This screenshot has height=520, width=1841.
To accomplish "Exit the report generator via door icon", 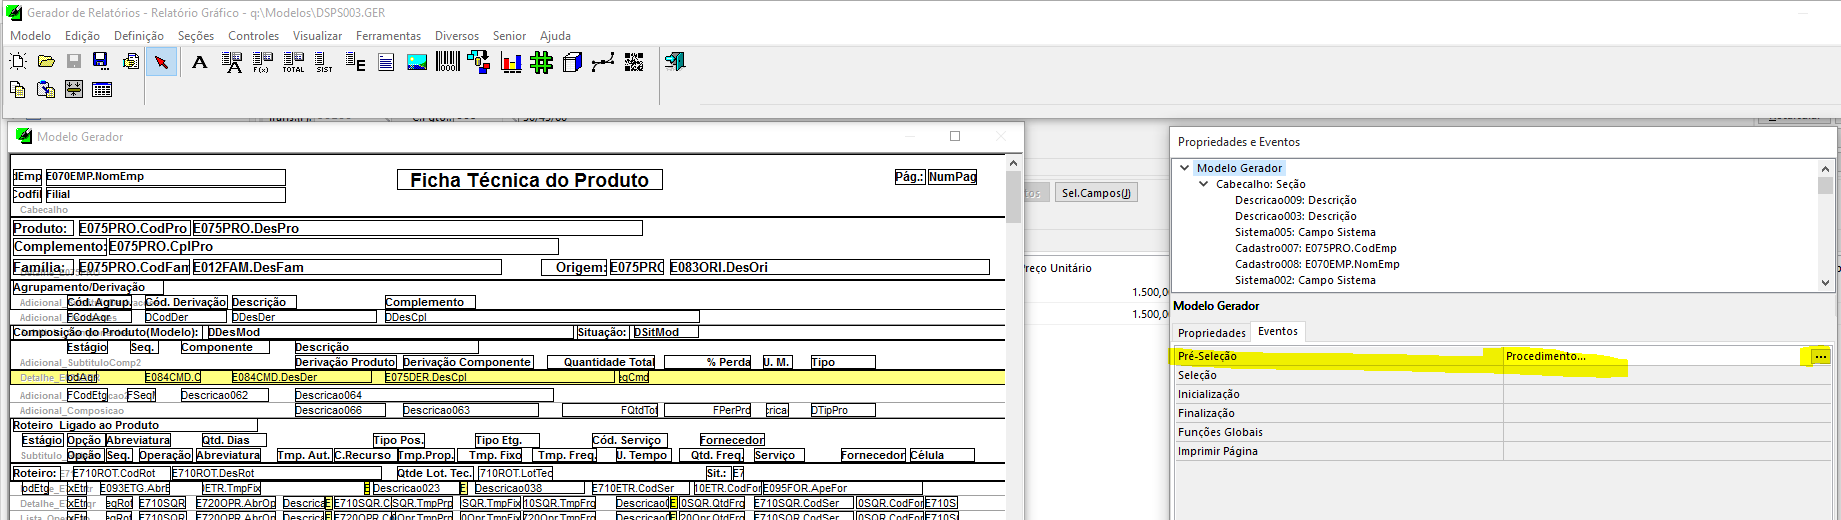I will [675, 62].
